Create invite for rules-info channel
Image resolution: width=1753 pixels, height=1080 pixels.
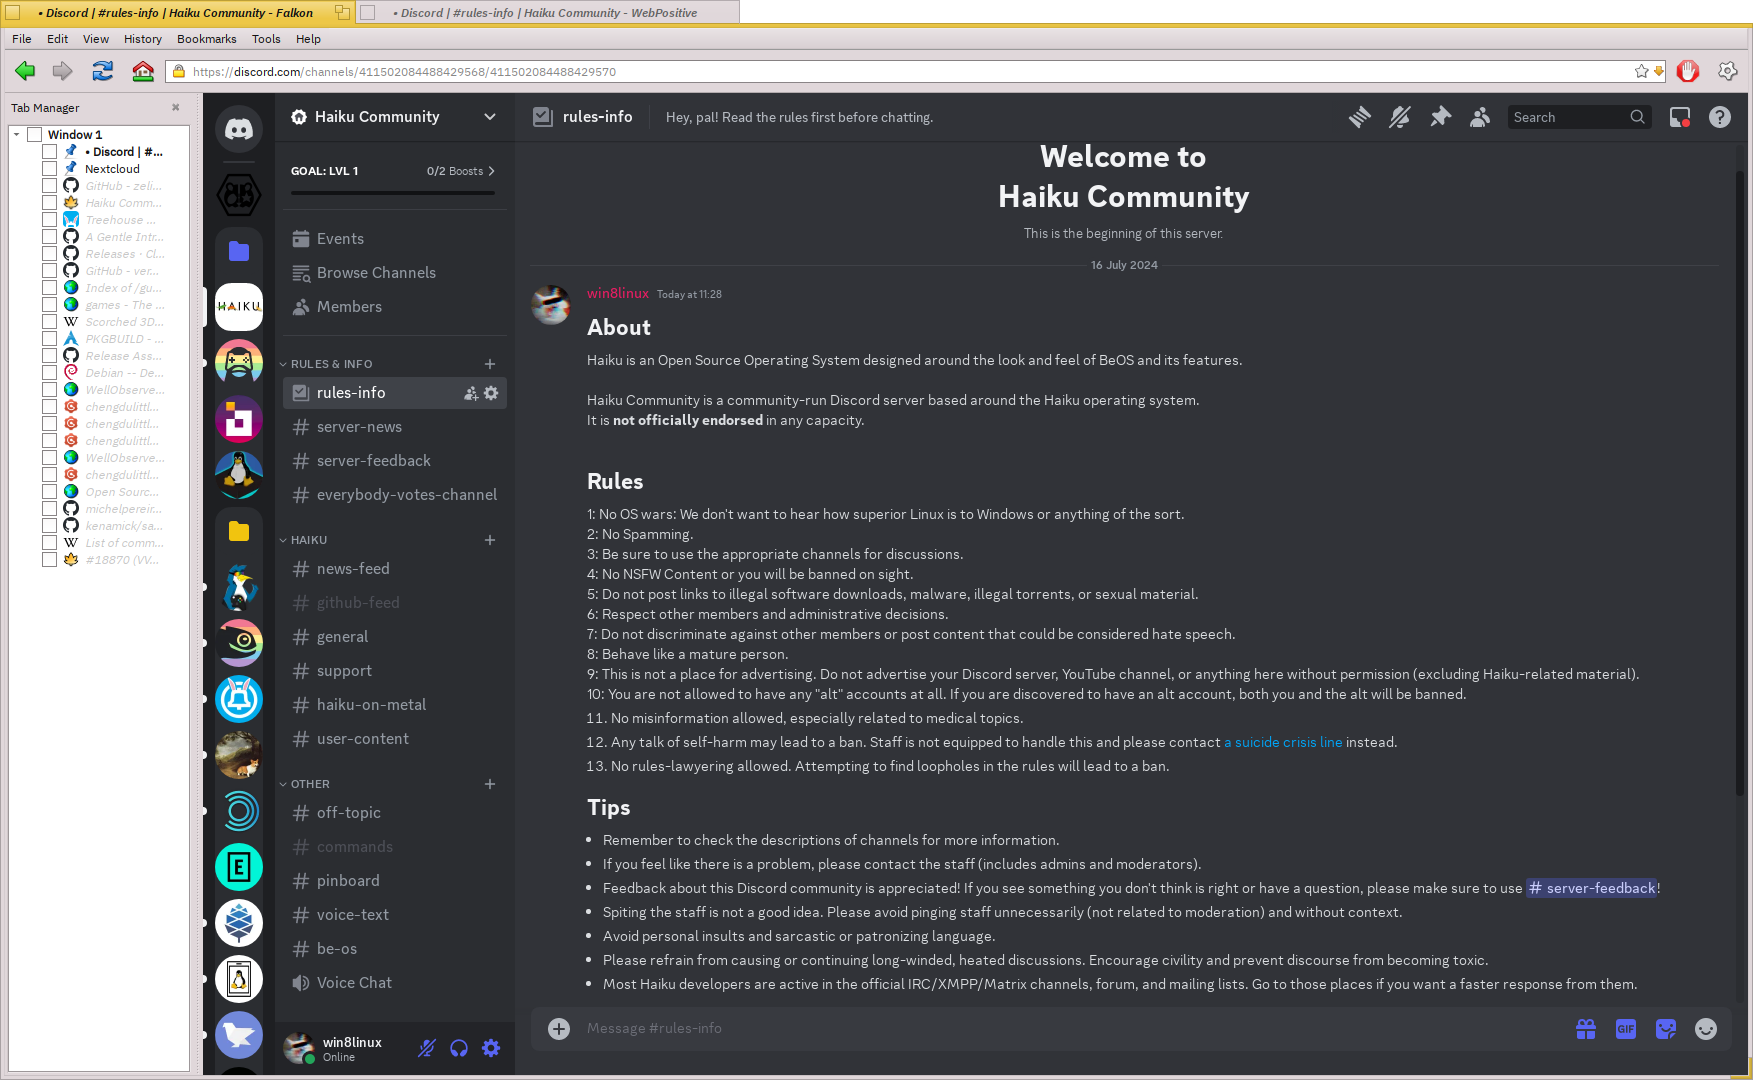[471, 393]
